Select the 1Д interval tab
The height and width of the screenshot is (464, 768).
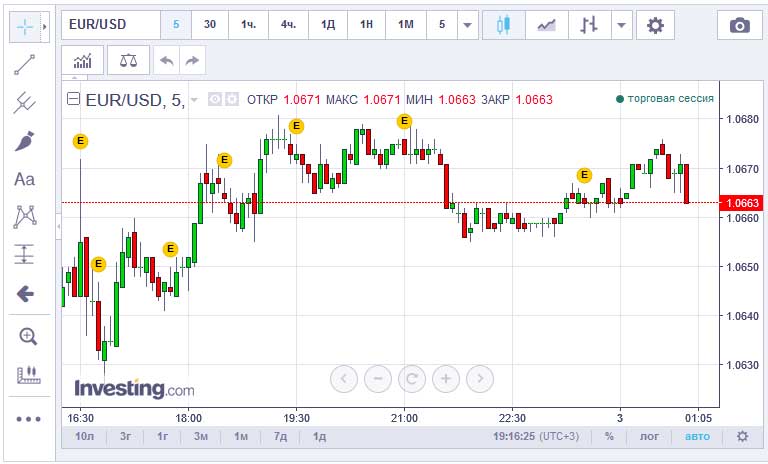[x=328, y=25]
